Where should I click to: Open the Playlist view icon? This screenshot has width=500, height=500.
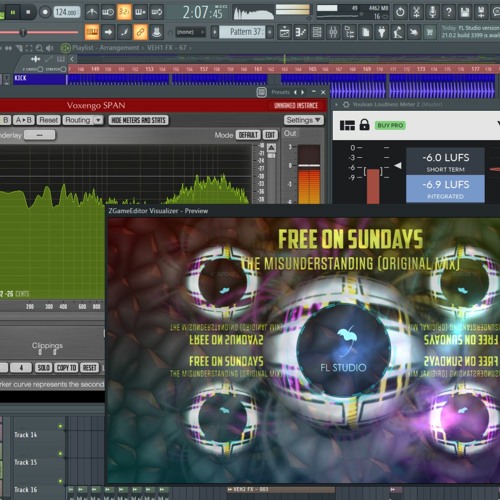coord(284,32)
